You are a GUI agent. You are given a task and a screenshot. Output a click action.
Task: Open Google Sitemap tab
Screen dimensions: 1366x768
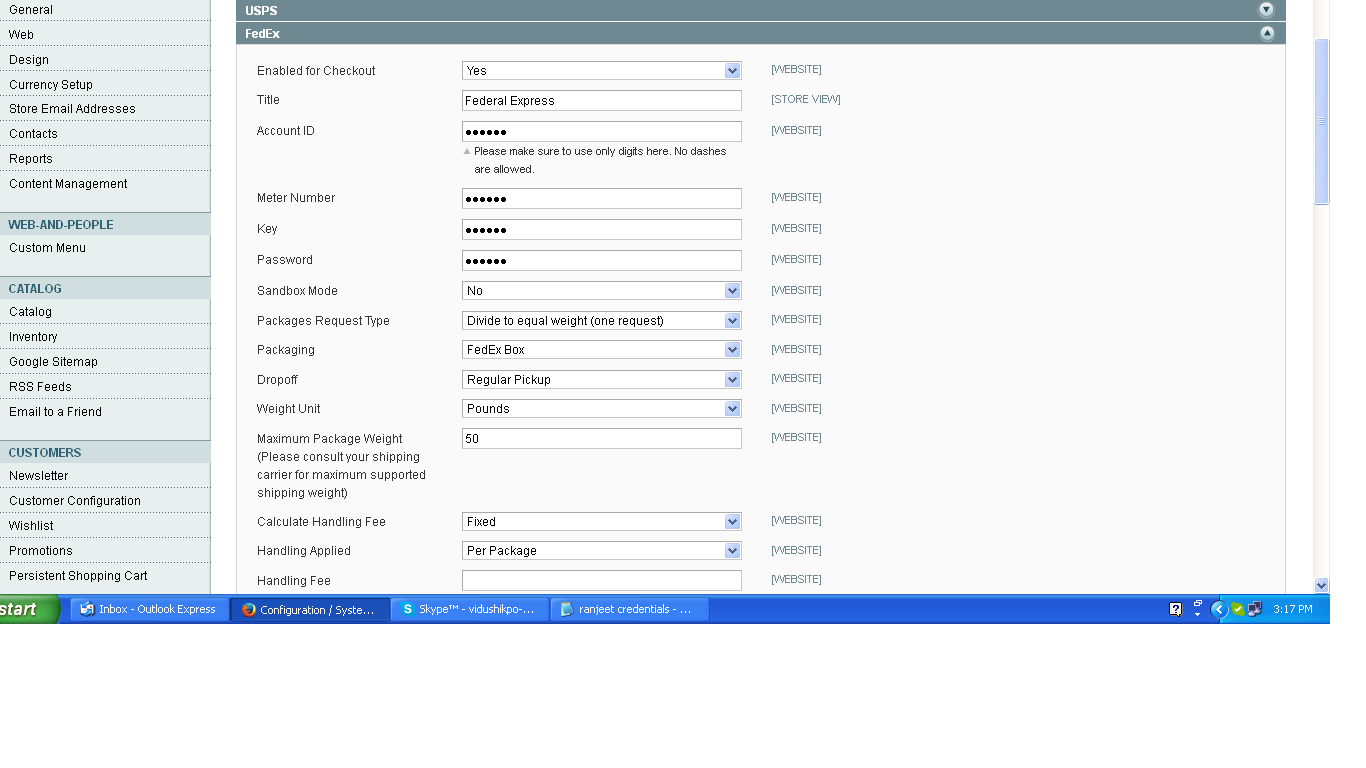105,361
